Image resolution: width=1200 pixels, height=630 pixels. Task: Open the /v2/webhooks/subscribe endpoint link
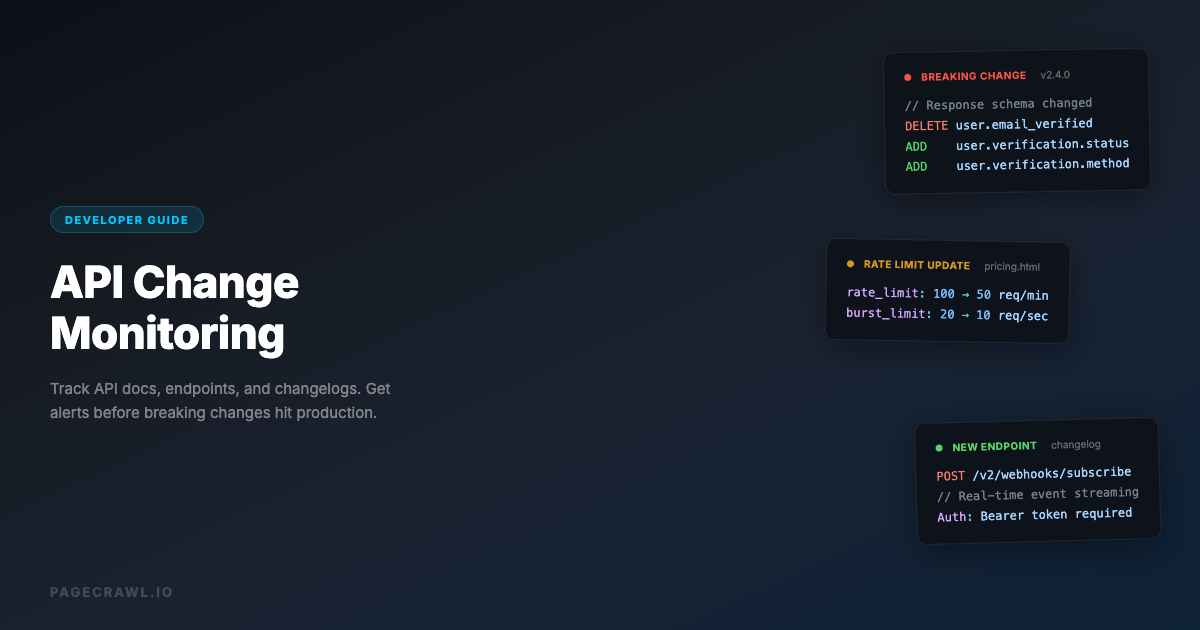pyautogui.click(x=1052, y=472)
